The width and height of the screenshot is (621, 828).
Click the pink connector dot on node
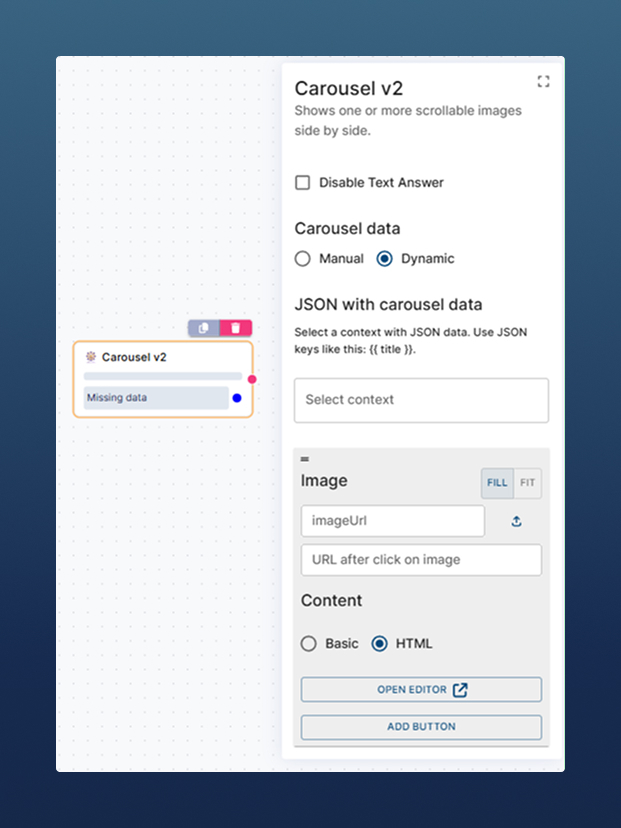tap(252, 379)
